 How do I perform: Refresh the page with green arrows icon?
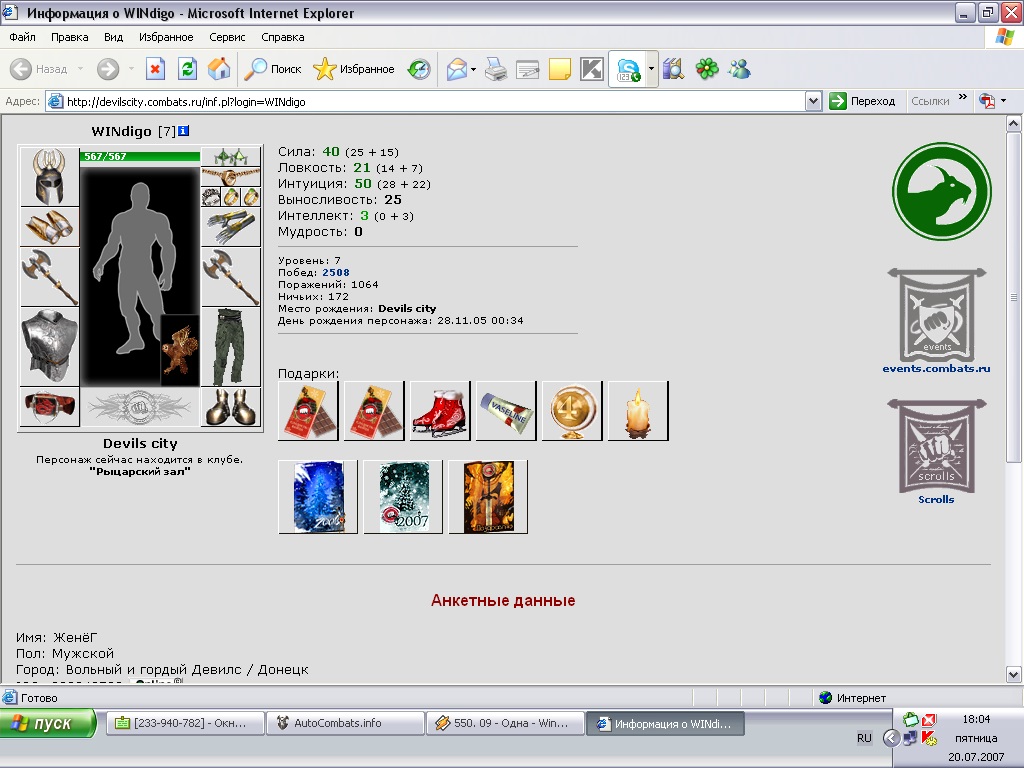[187, 69]
